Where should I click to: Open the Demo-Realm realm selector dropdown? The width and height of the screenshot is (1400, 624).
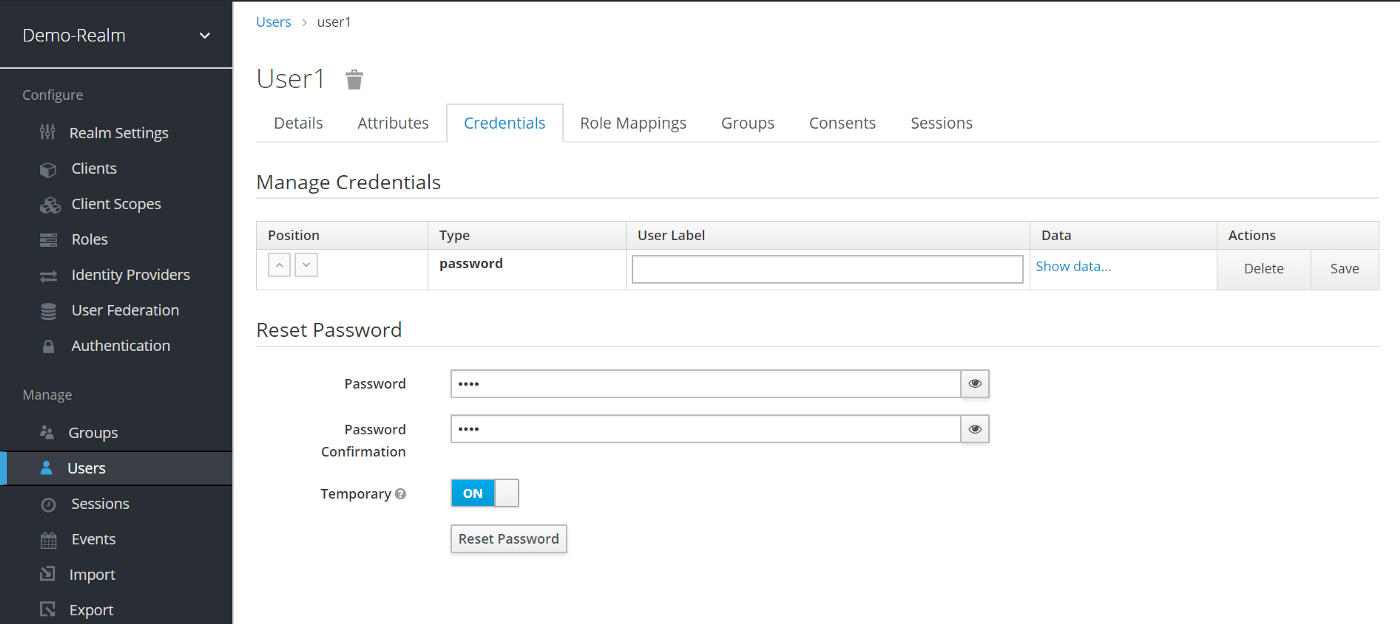point(116,35)
